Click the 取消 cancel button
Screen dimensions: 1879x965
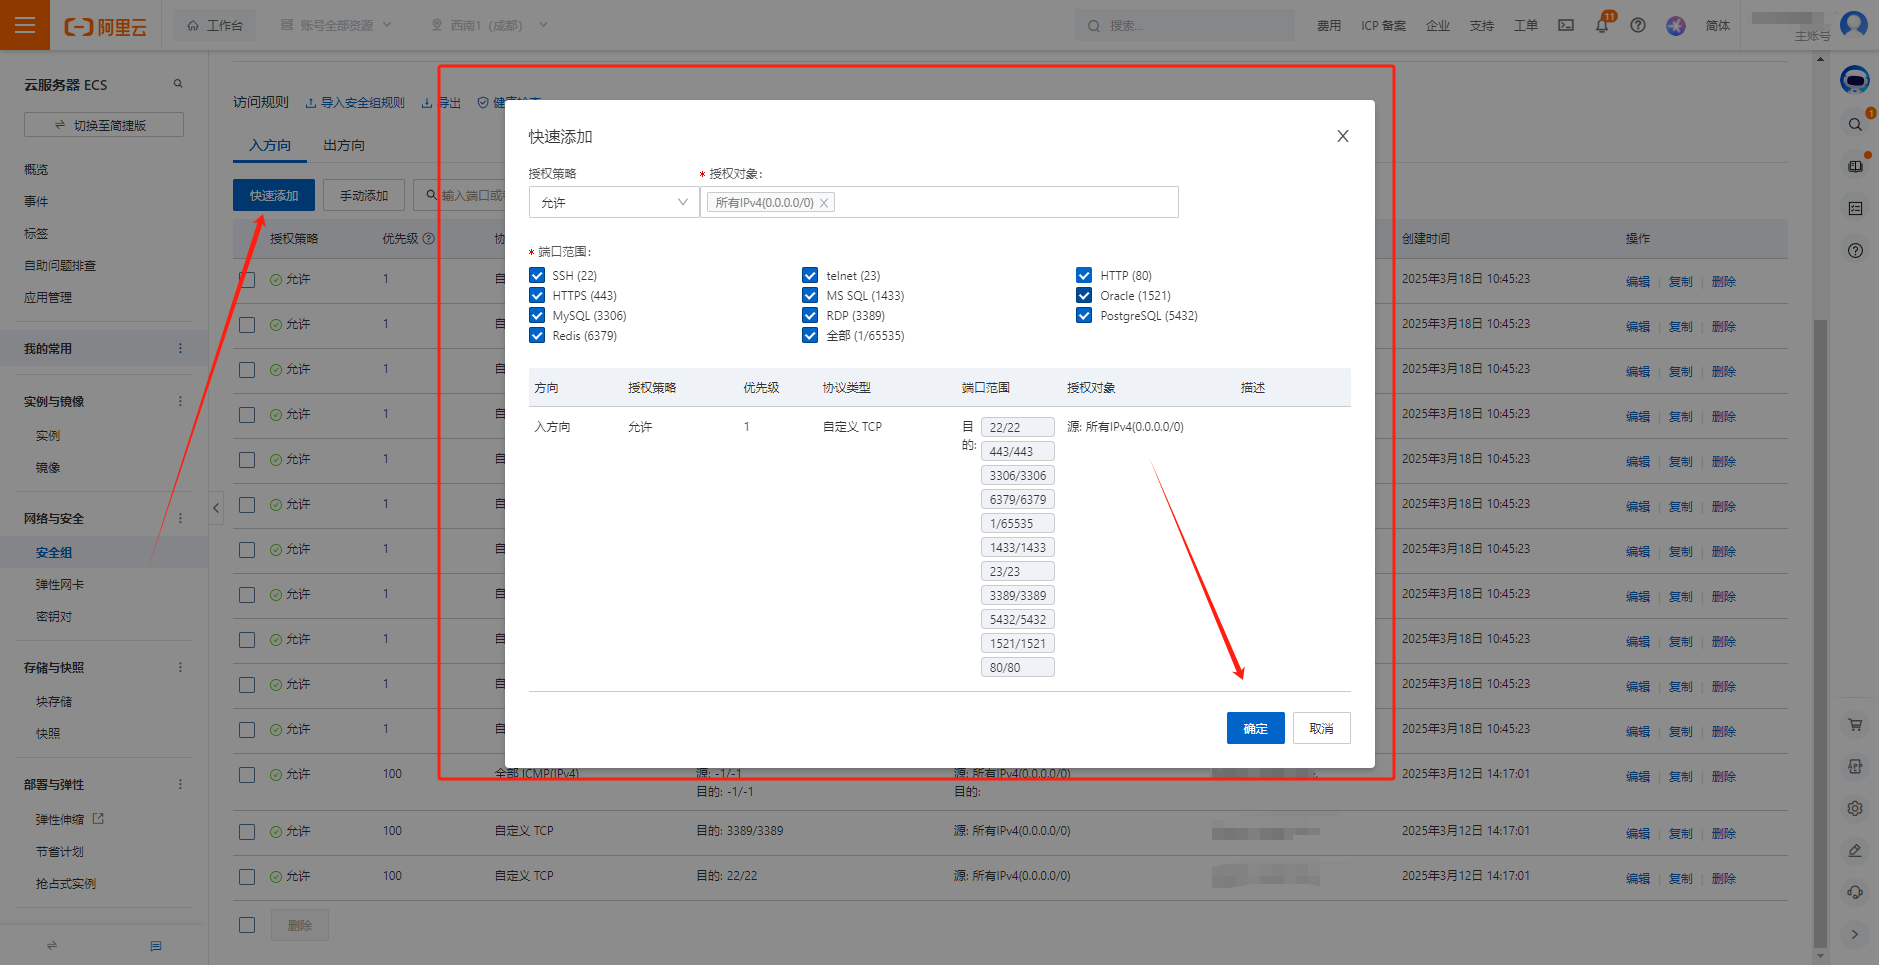(1321, 728)
